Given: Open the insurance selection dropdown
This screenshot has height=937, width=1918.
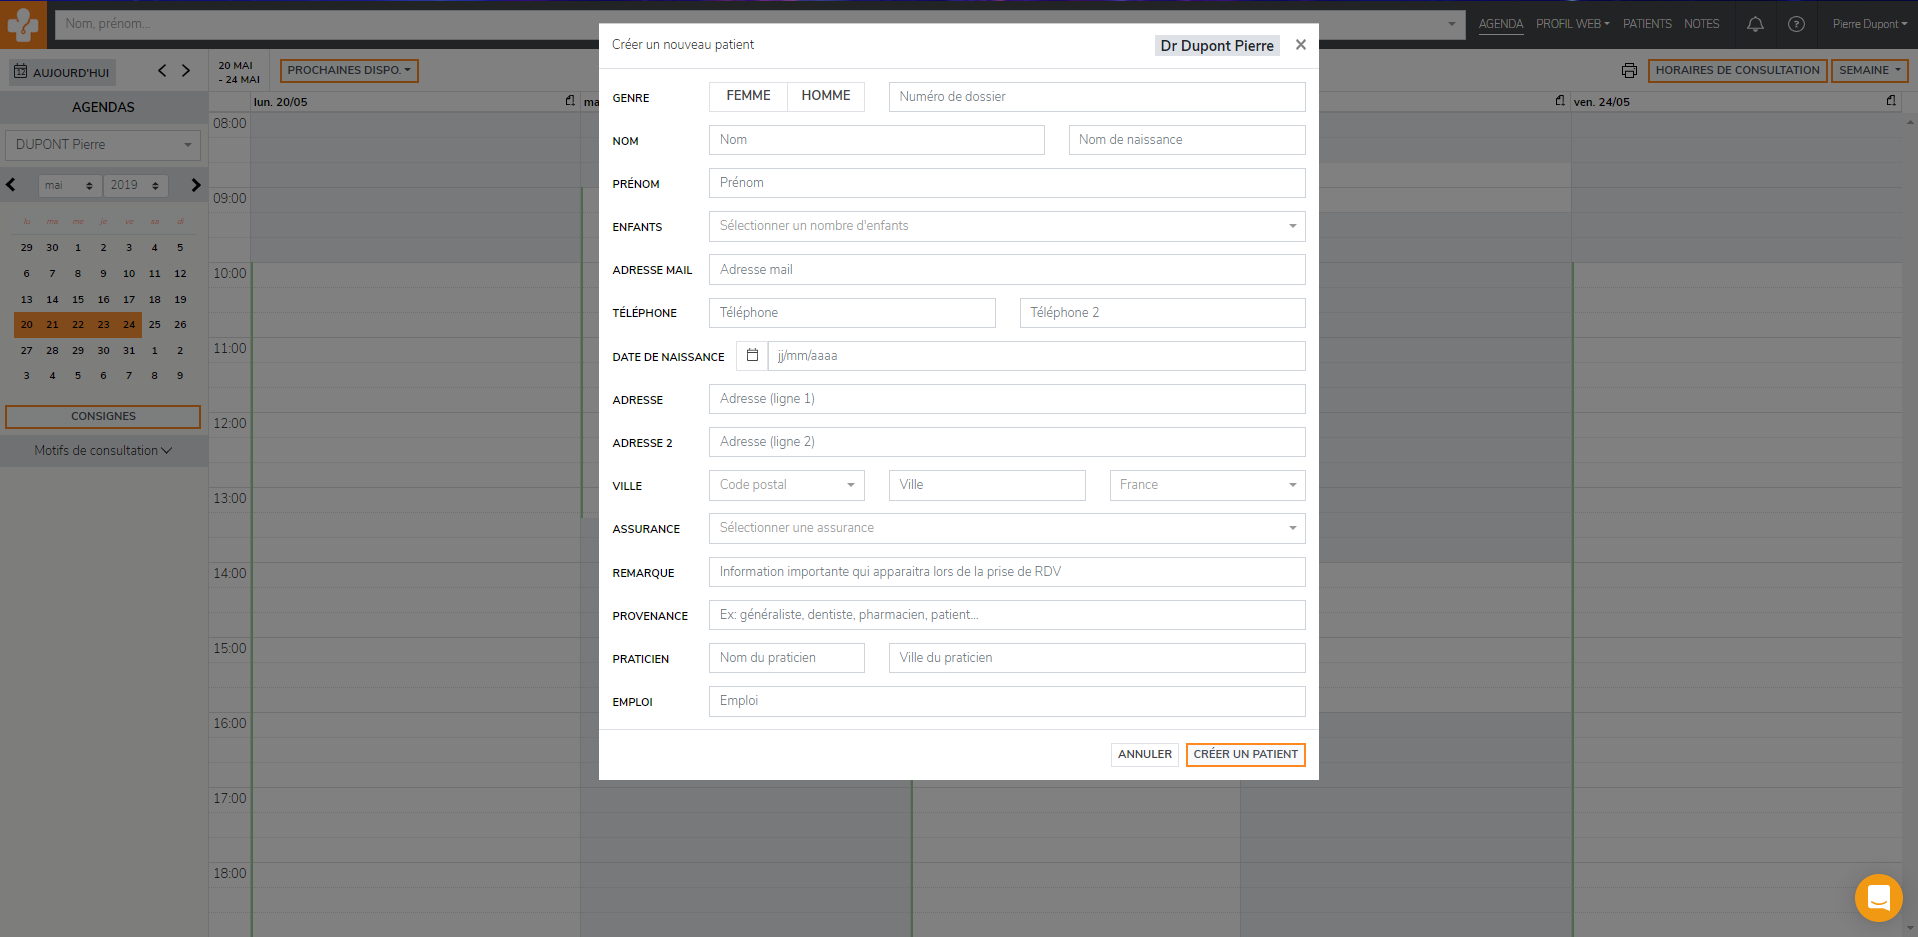Looking at the screenshot, I should pos(1006,528).
